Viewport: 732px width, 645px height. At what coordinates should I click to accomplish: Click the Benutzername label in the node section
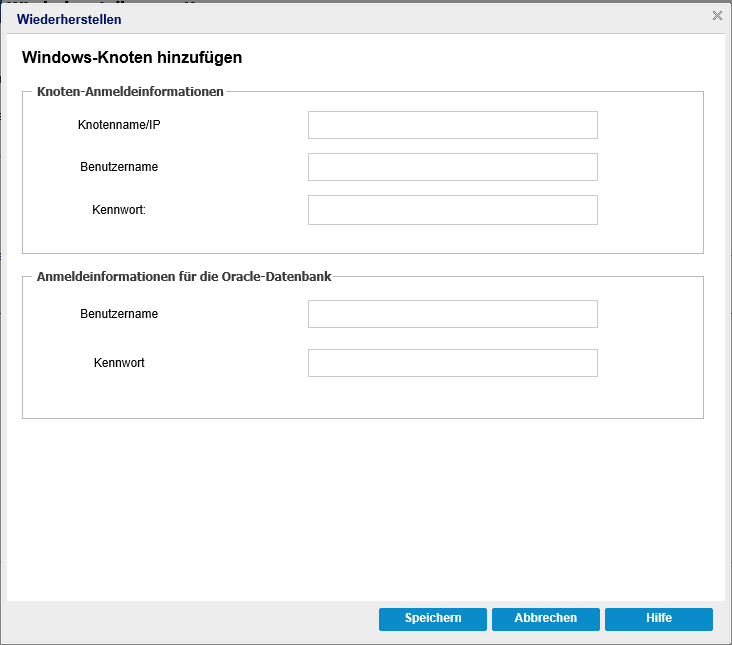(119, 167)
